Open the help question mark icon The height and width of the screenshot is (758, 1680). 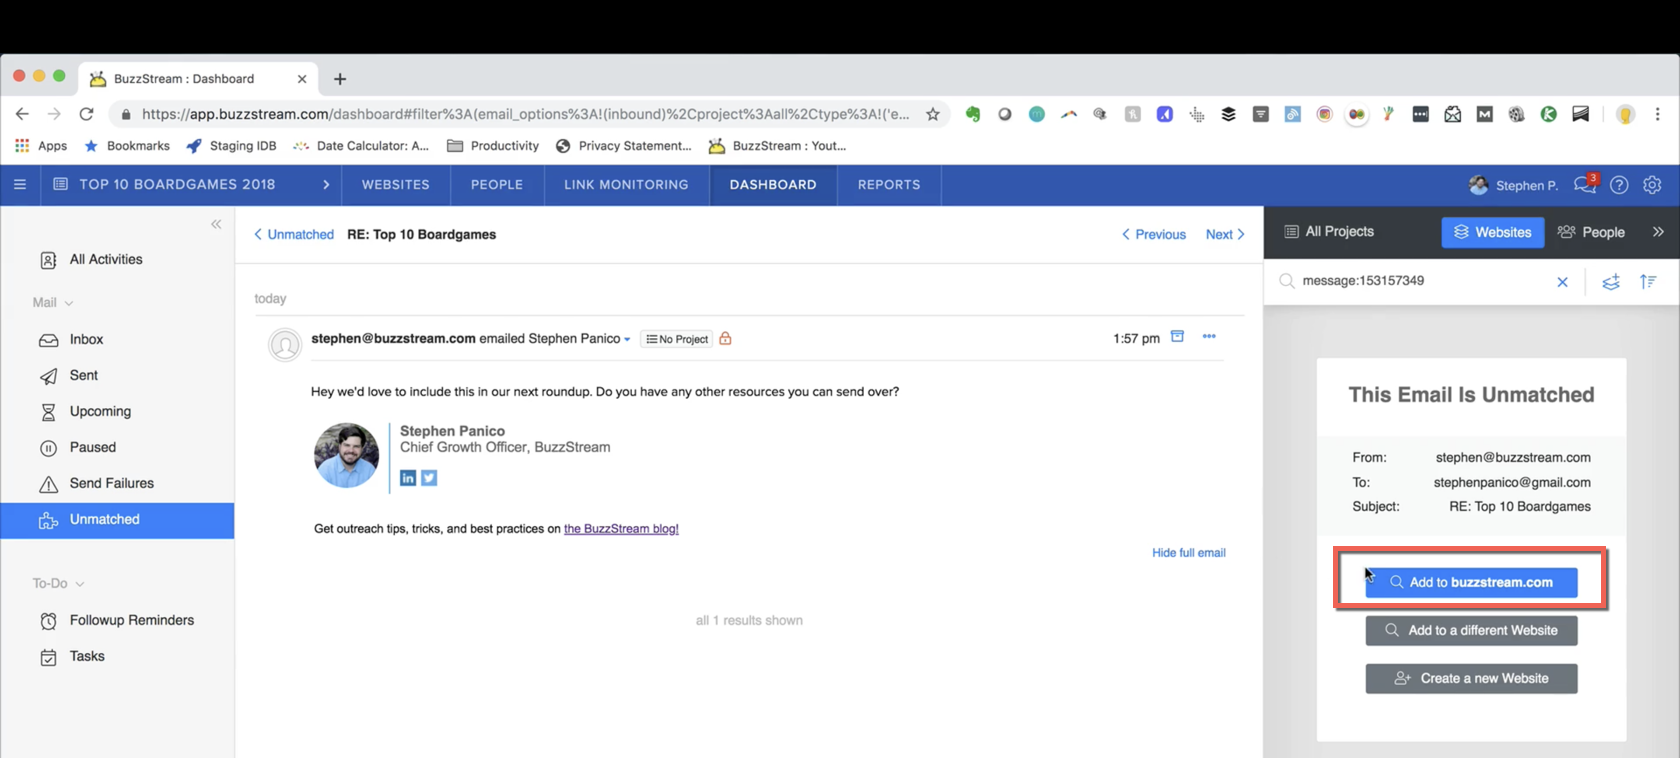(x=1619, y=185)
